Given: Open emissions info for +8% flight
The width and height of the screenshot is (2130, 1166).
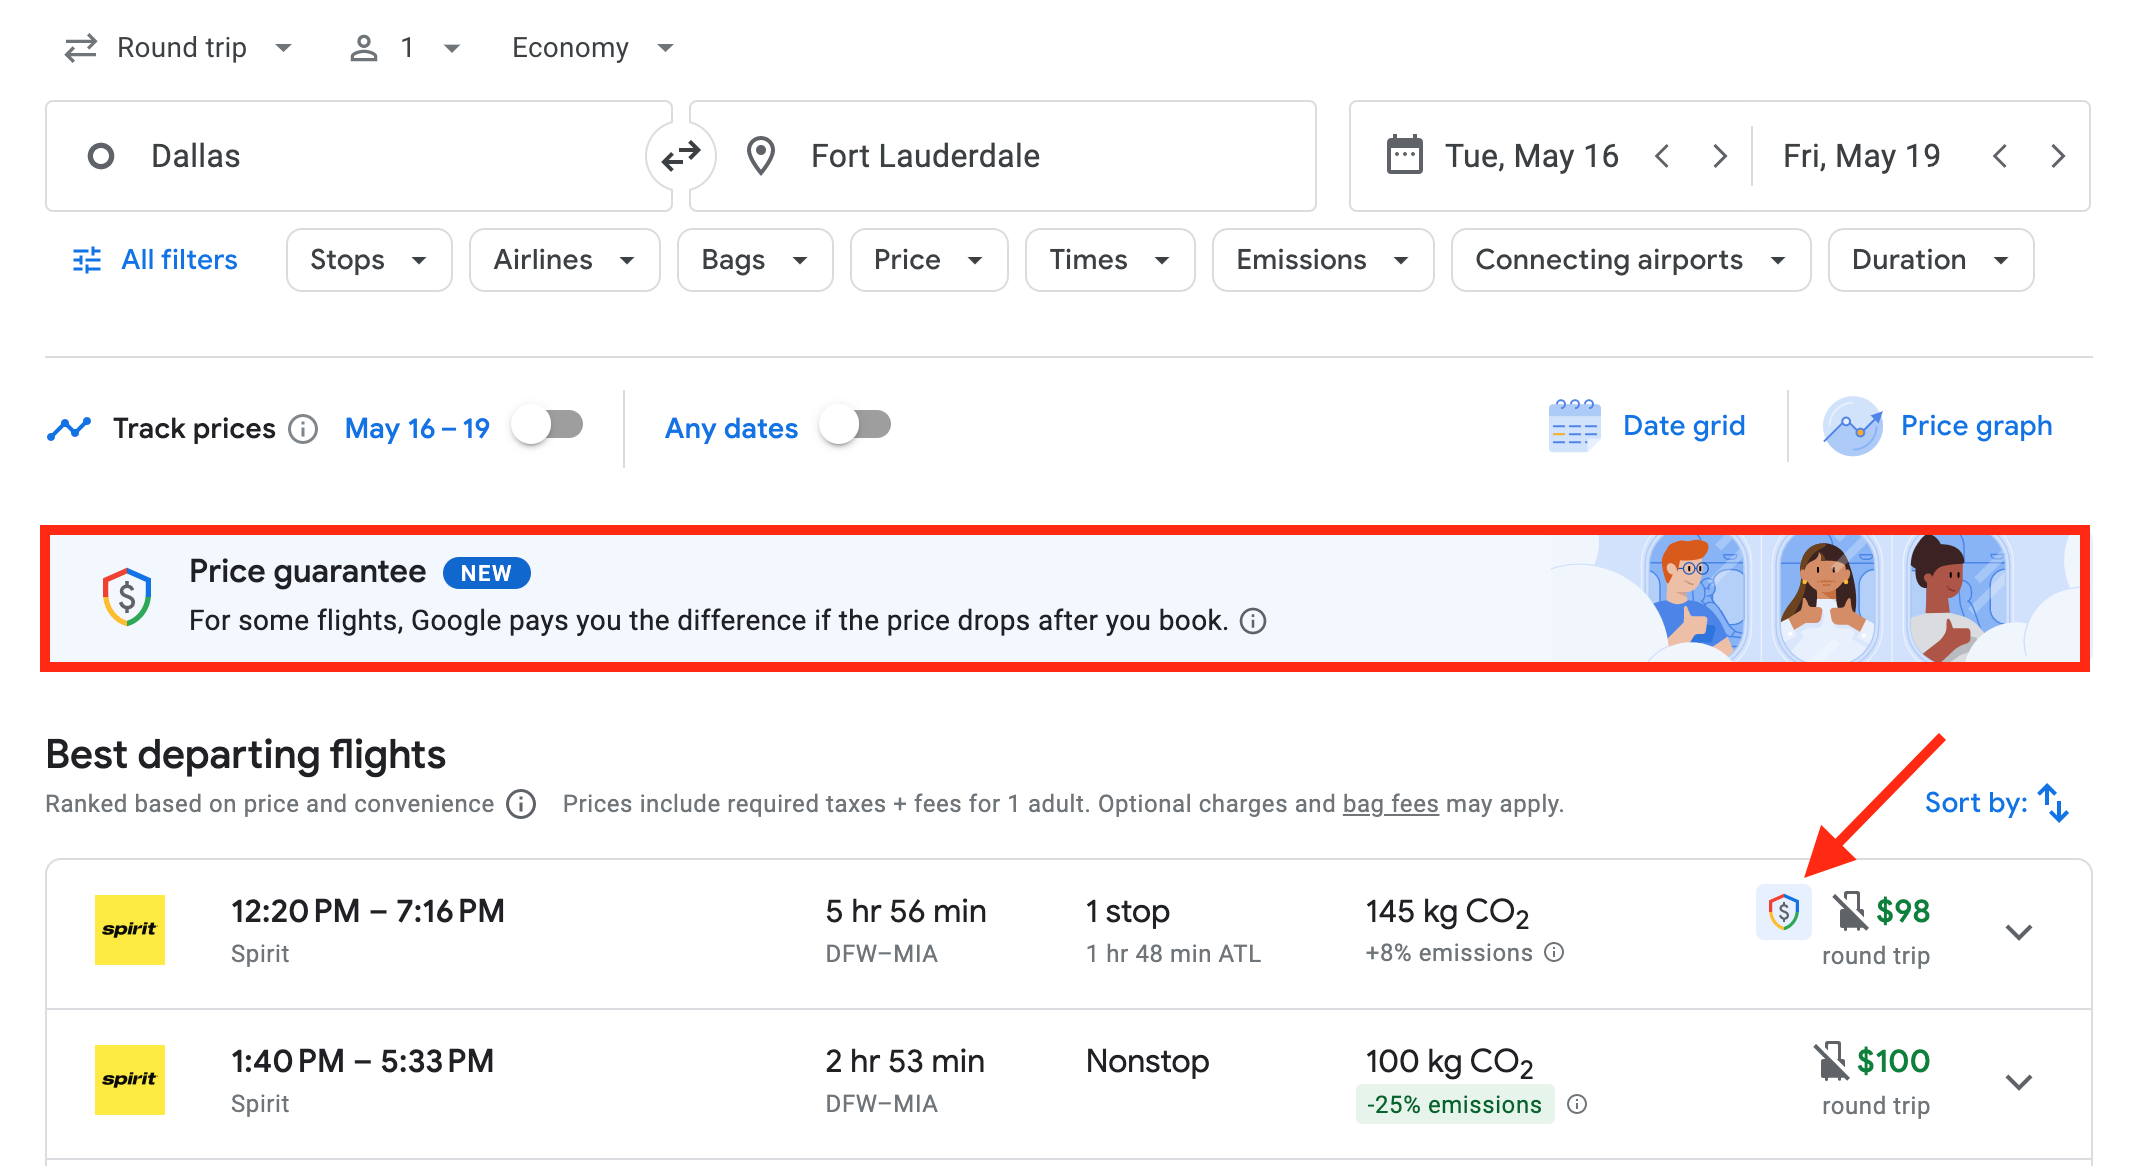Looking at the screenshot, I should coord(1554,952).
